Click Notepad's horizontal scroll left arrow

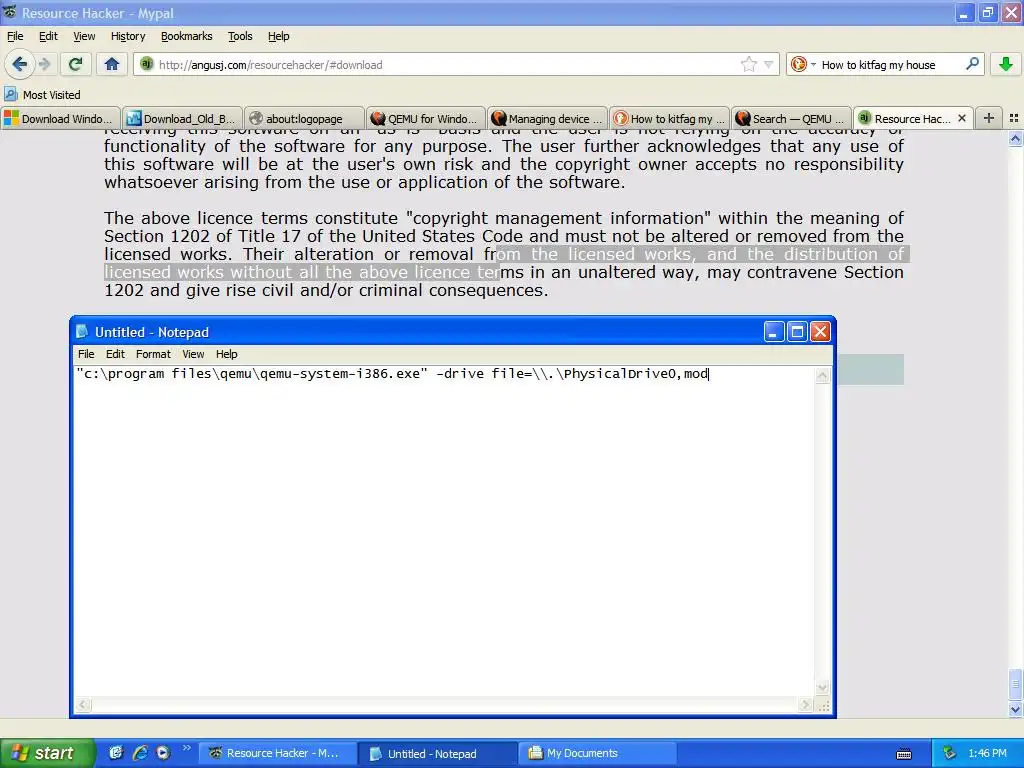82,705
